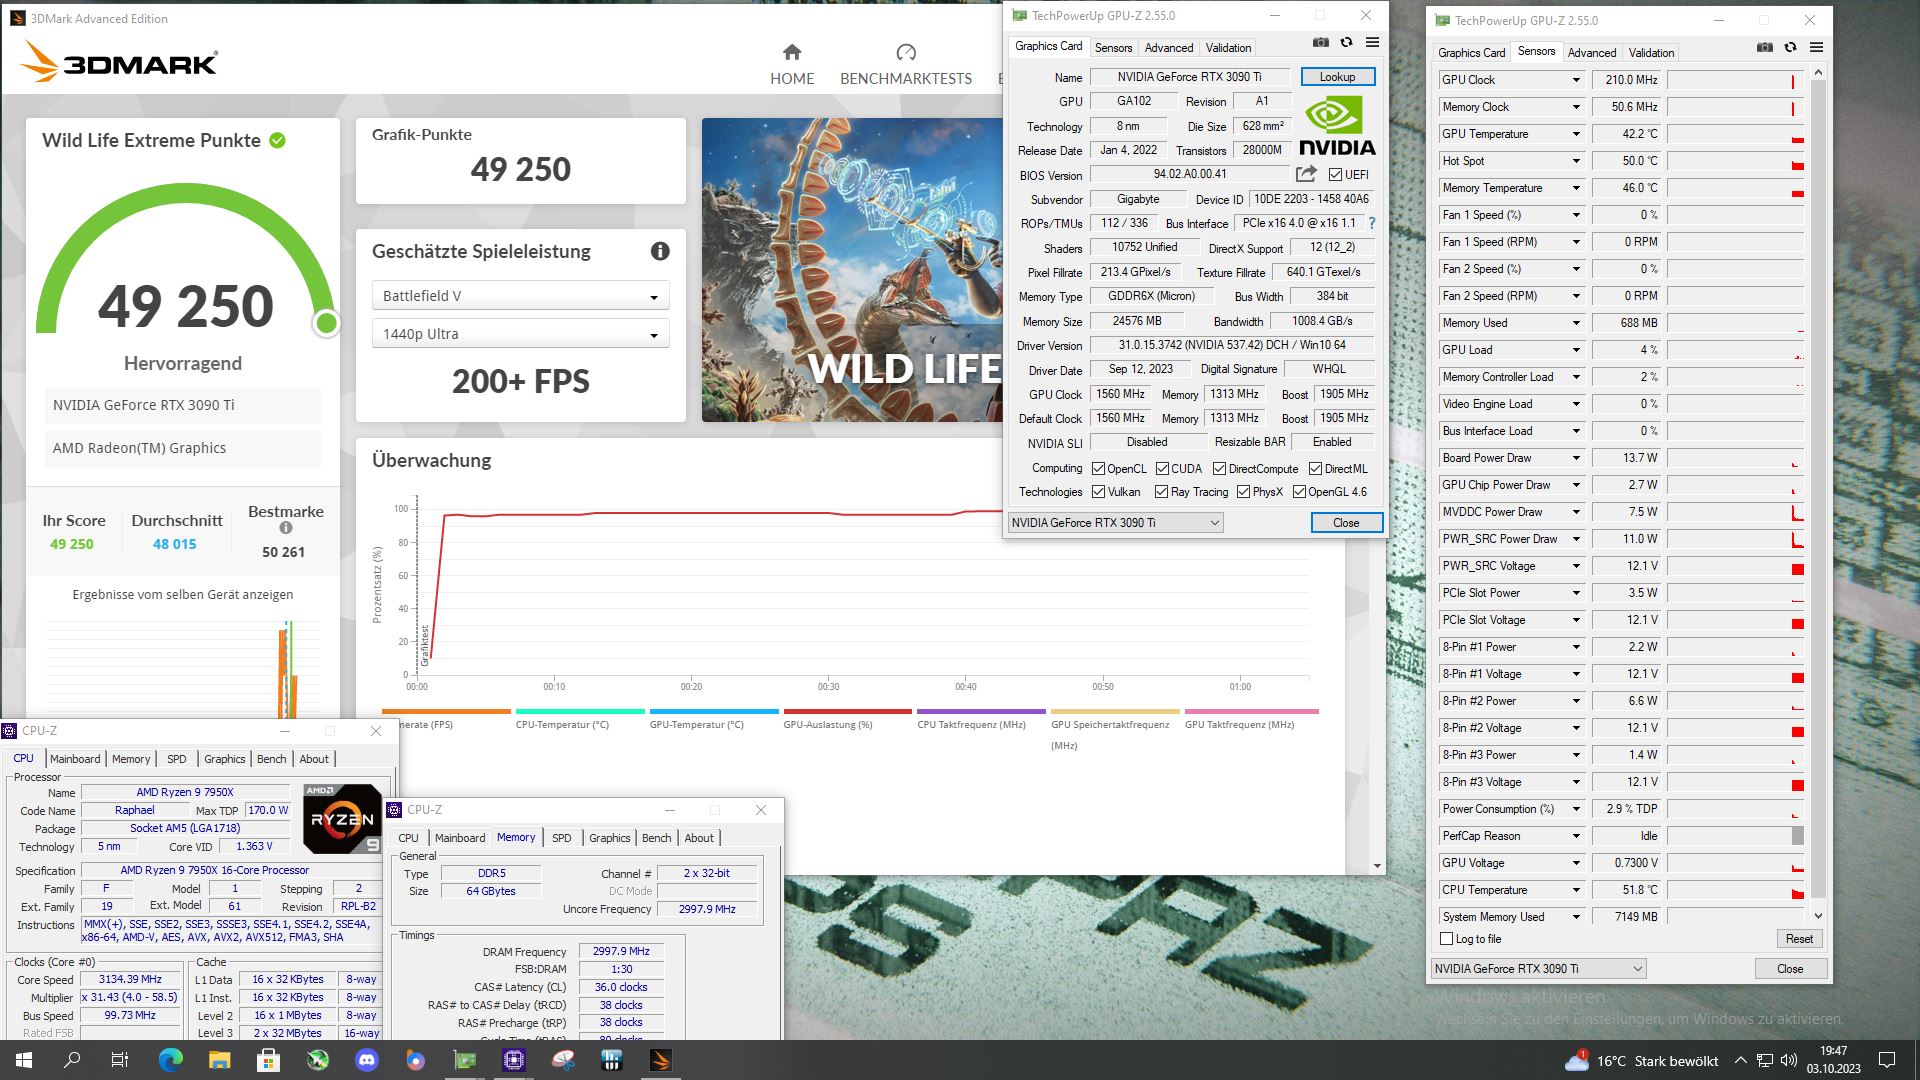Toggle Vulkan checkbox
This screenshot has width=1920, height=1080.
(x=1098, y=492)
